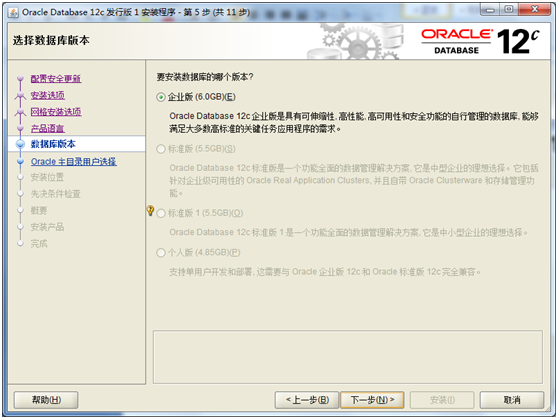
Task: Go to the 安装选项 step
Action: coord(48,95)
